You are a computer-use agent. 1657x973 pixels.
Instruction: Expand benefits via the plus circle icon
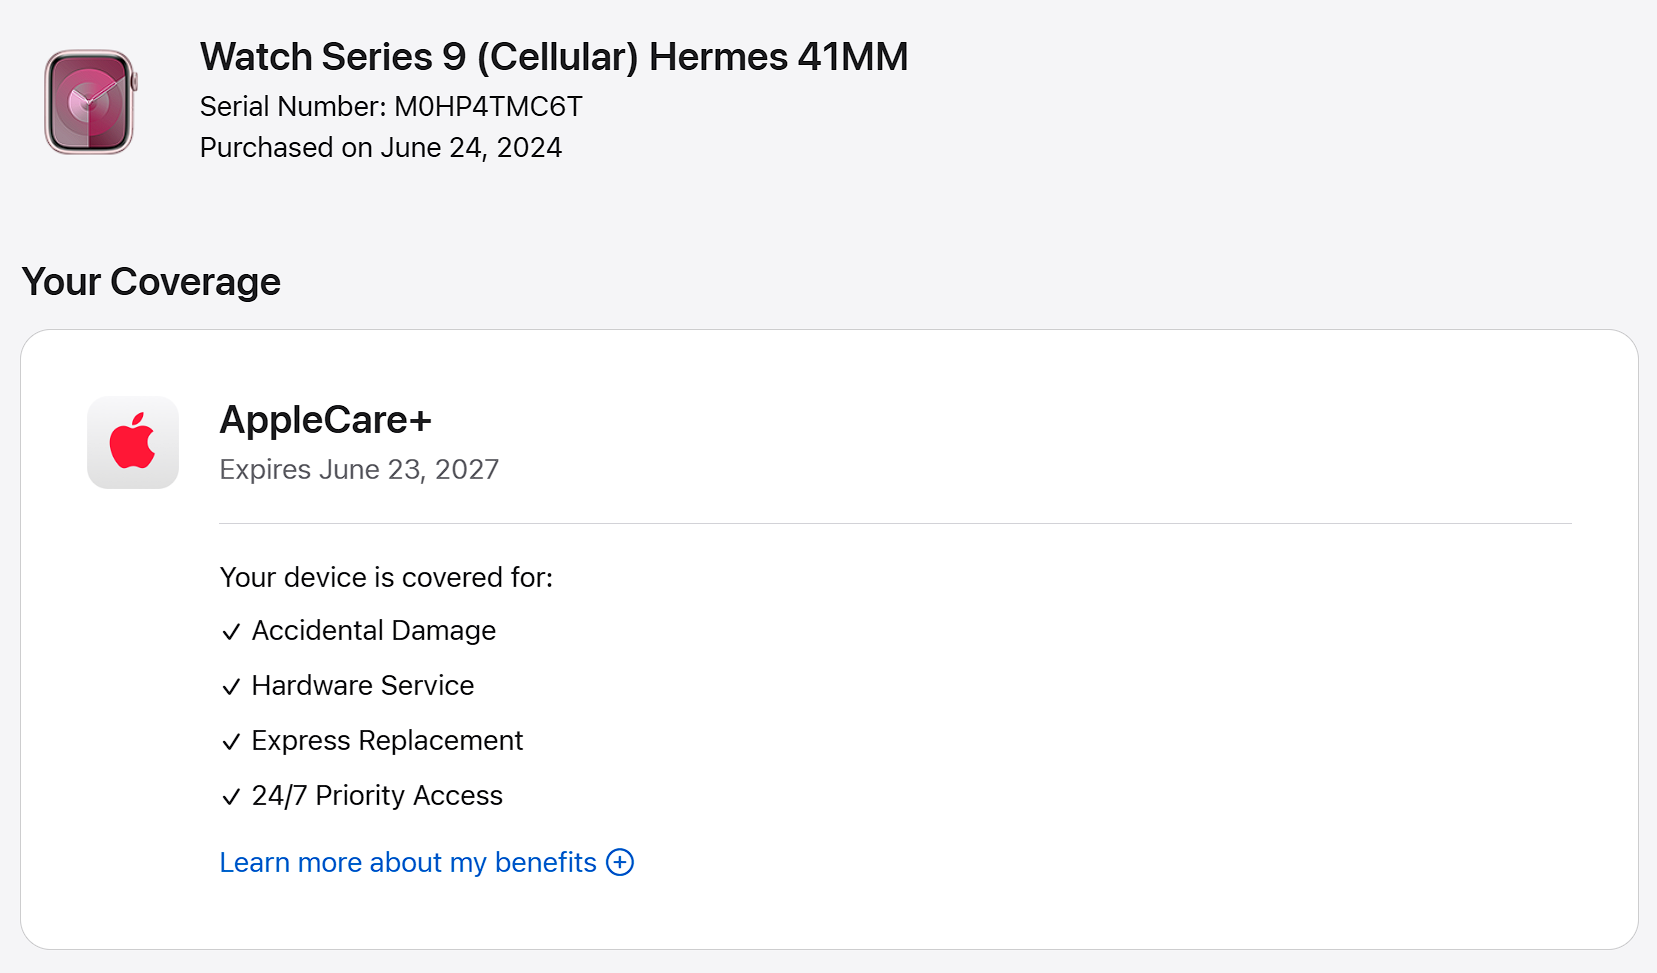(x=620, y=862)
